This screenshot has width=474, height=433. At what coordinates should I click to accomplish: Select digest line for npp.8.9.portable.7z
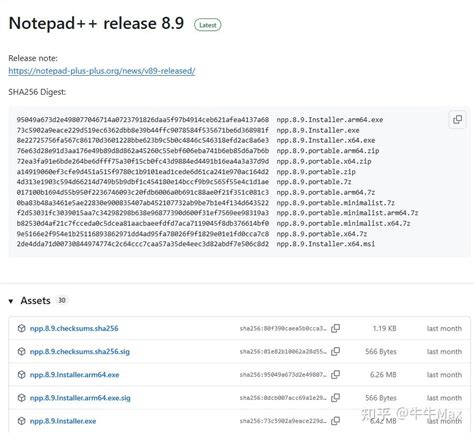click(x=184, y=182)
